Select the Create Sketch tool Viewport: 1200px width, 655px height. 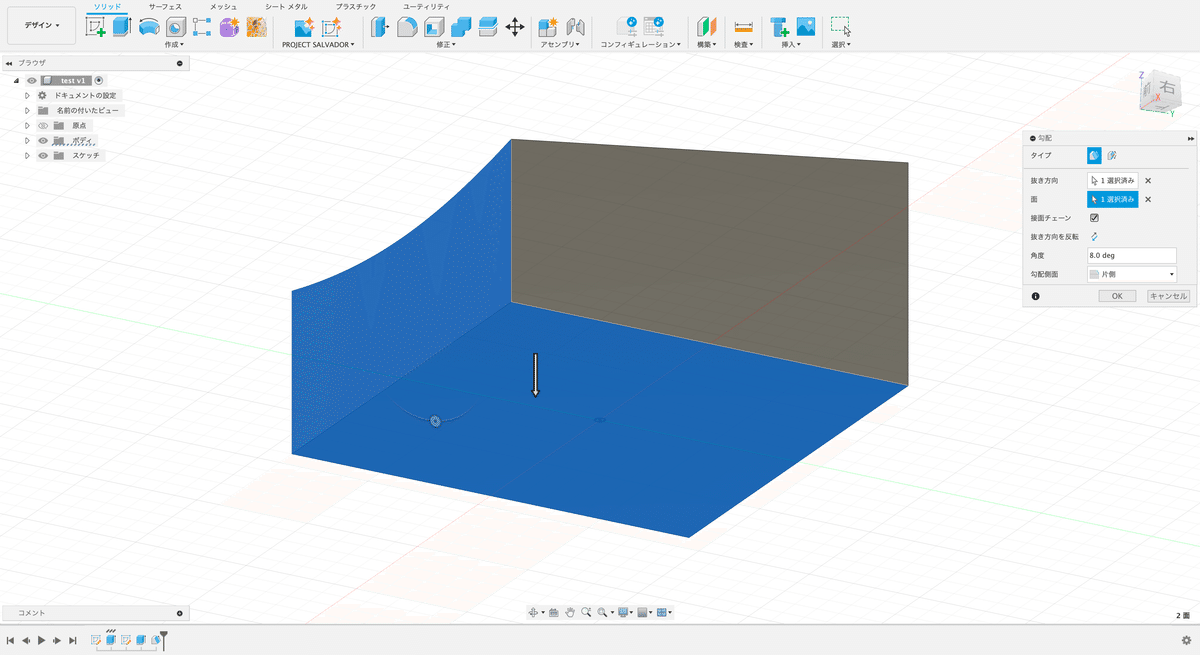(x=96, y=27)
